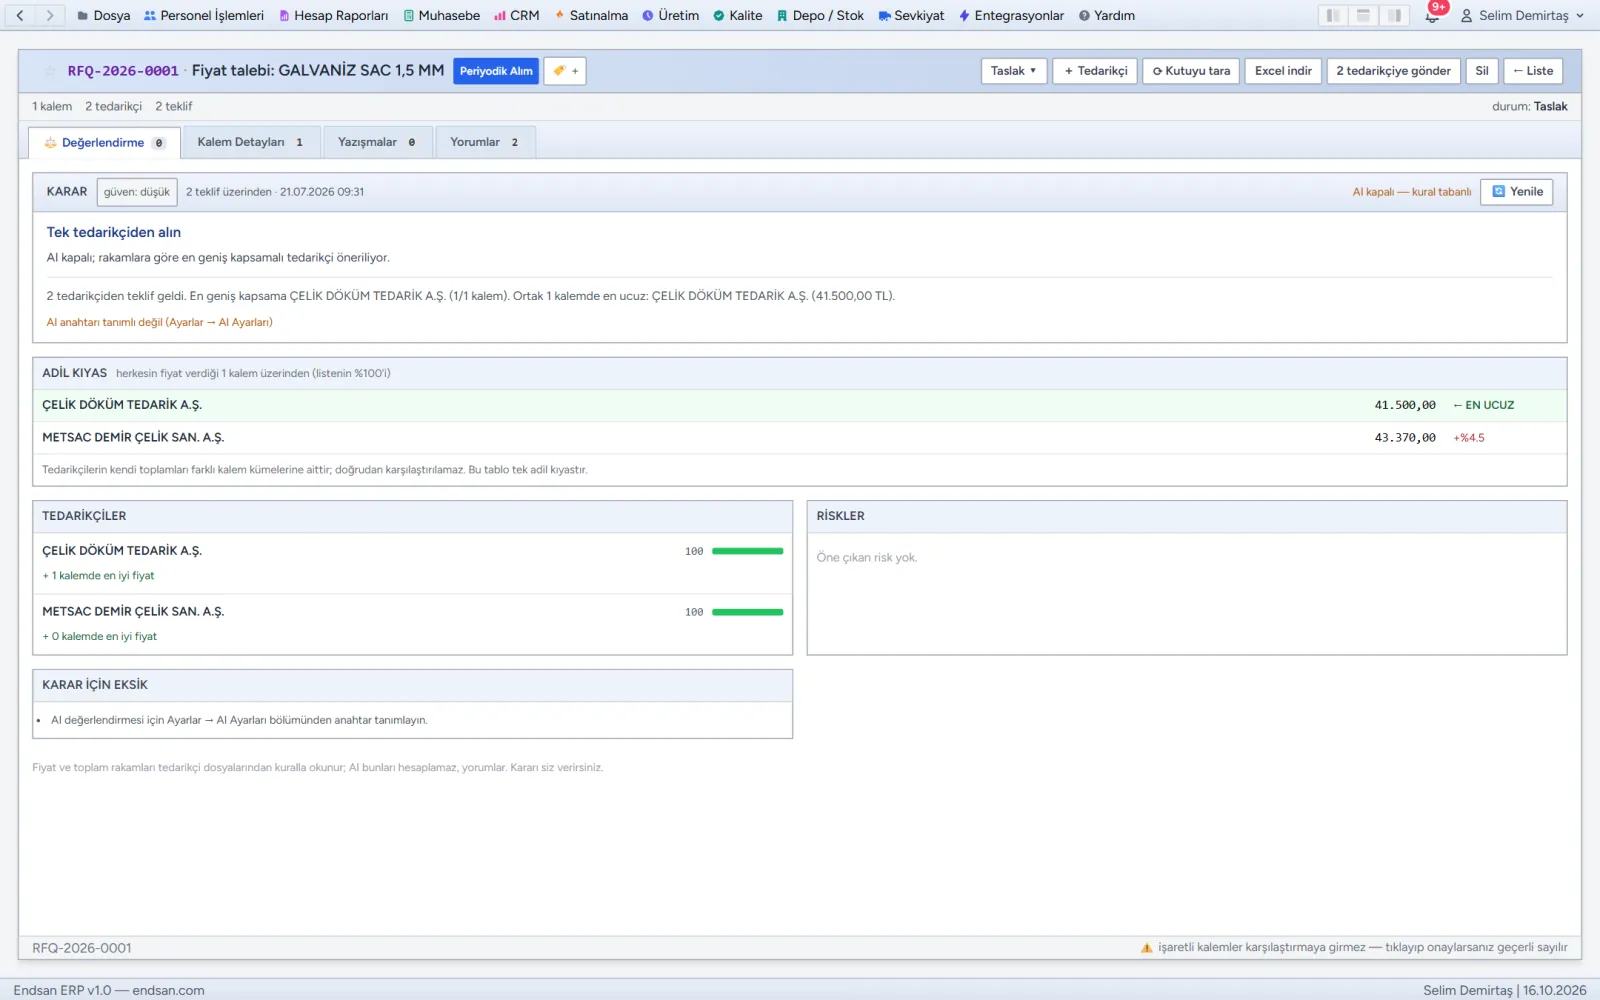Open the Üretim menu
This screenshot has height=1000, width=1600.
pyautogui.click(x=670, y=15)
